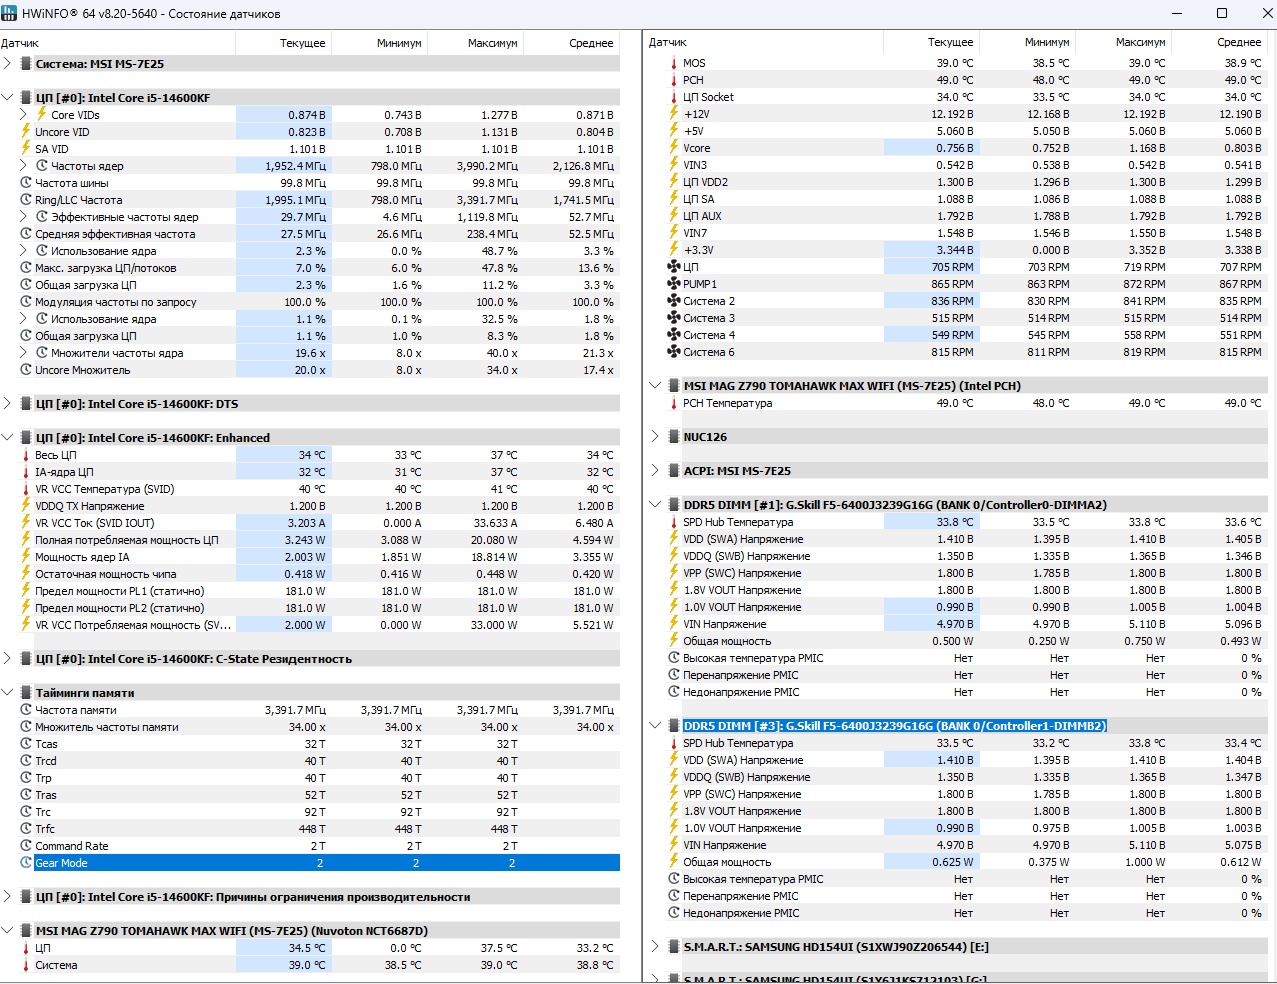Click the clock icon of Высокая температура PMIC in DIMM #3

(x=674, y=879)
